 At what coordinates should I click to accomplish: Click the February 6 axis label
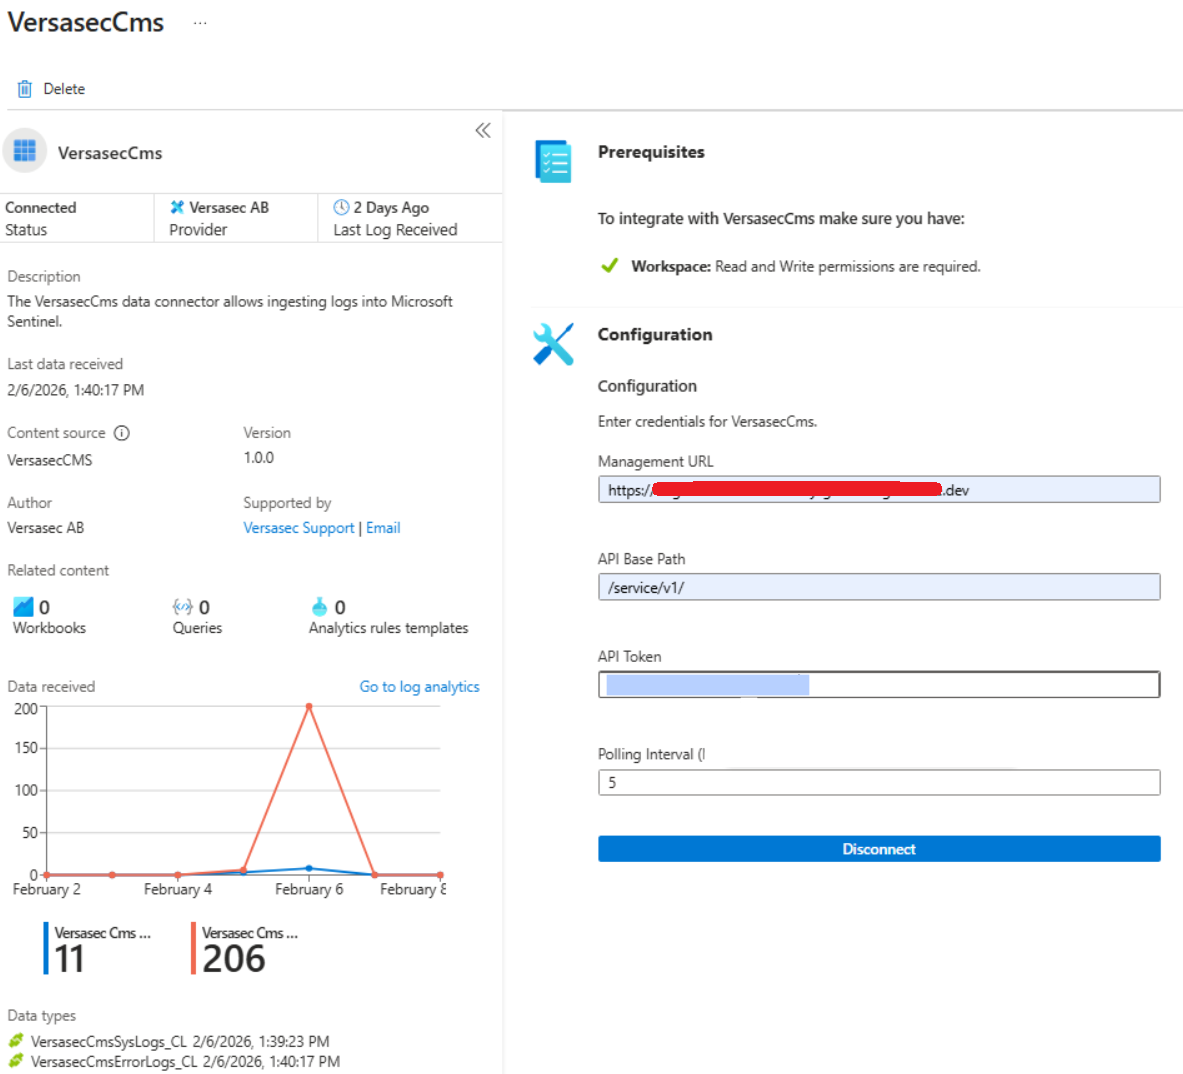pyautogui.click(x=309, y=889)
